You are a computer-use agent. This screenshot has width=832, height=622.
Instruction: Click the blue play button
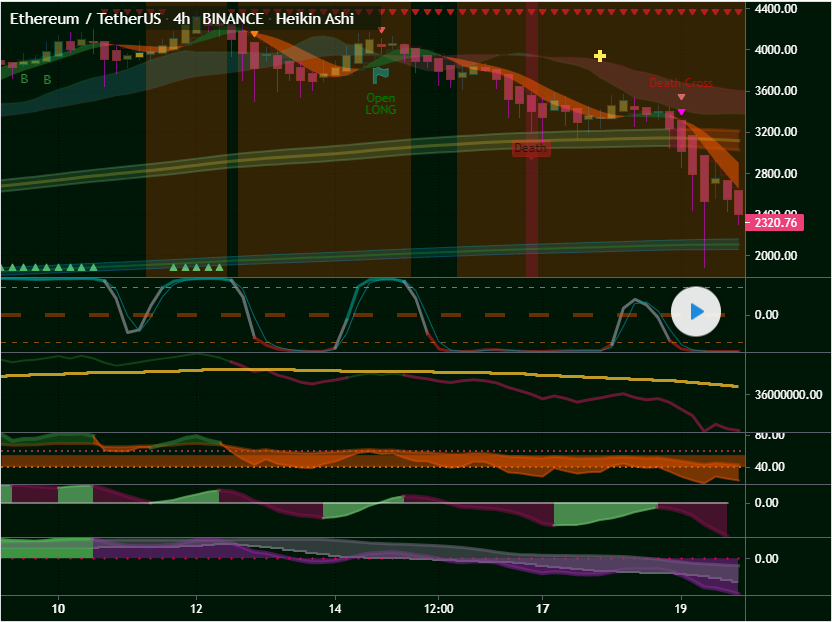pos(696,311)
